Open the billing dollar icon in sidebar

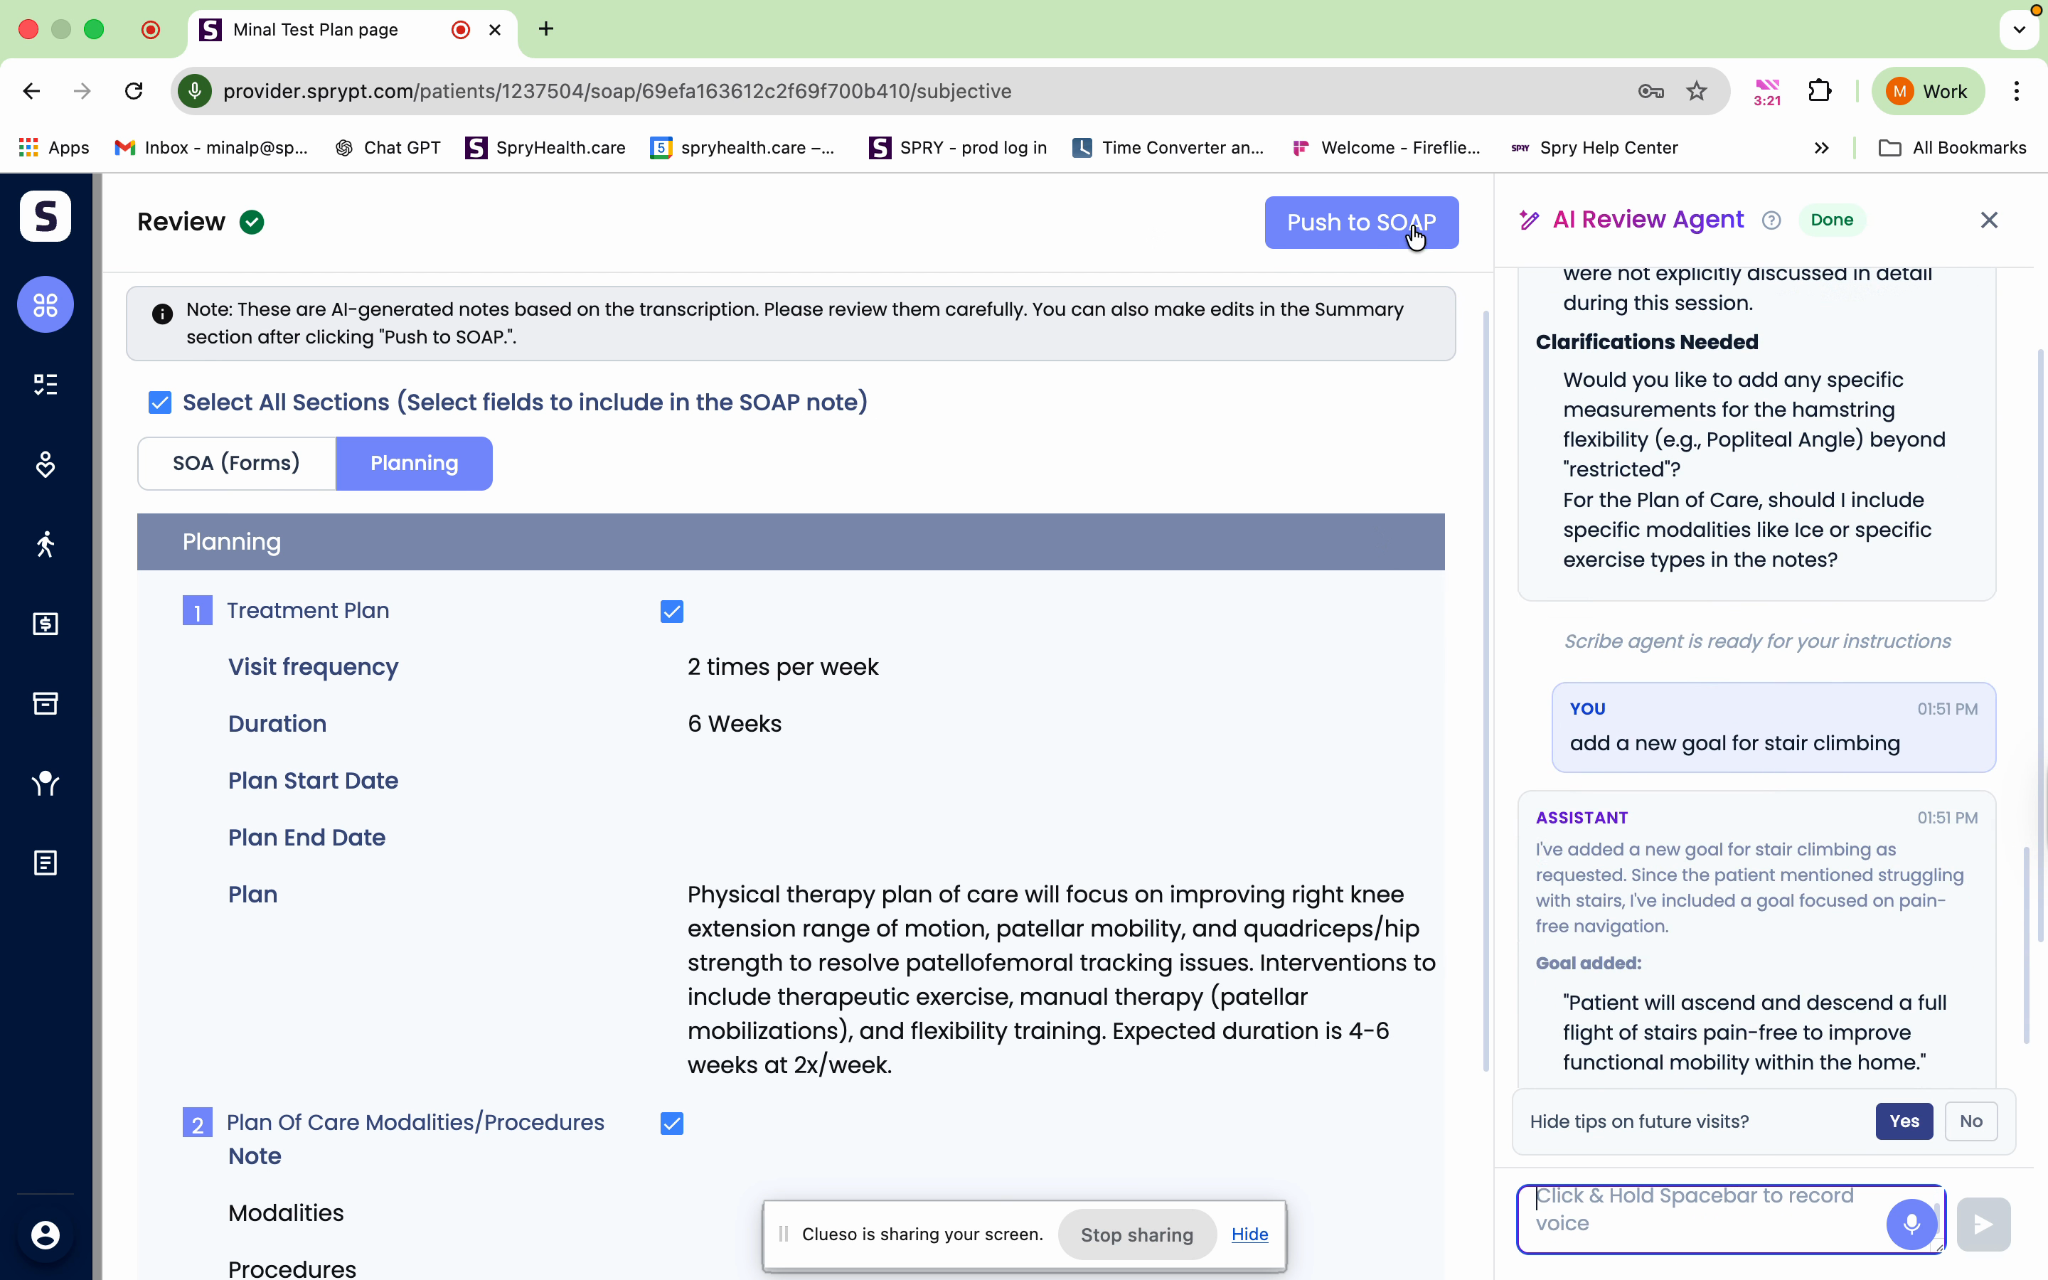point(45,624)
